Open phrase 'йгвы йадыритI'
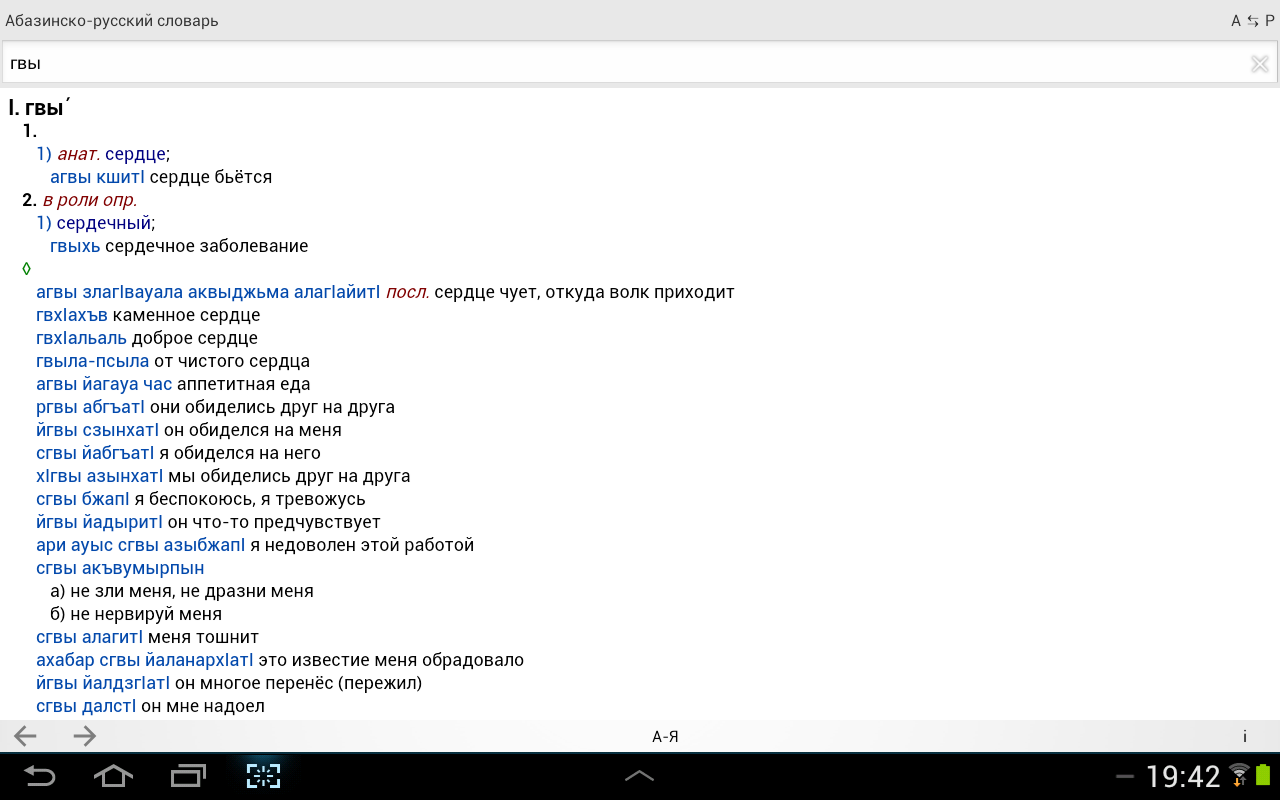The image size is (1280, 800). coord(99,522)
